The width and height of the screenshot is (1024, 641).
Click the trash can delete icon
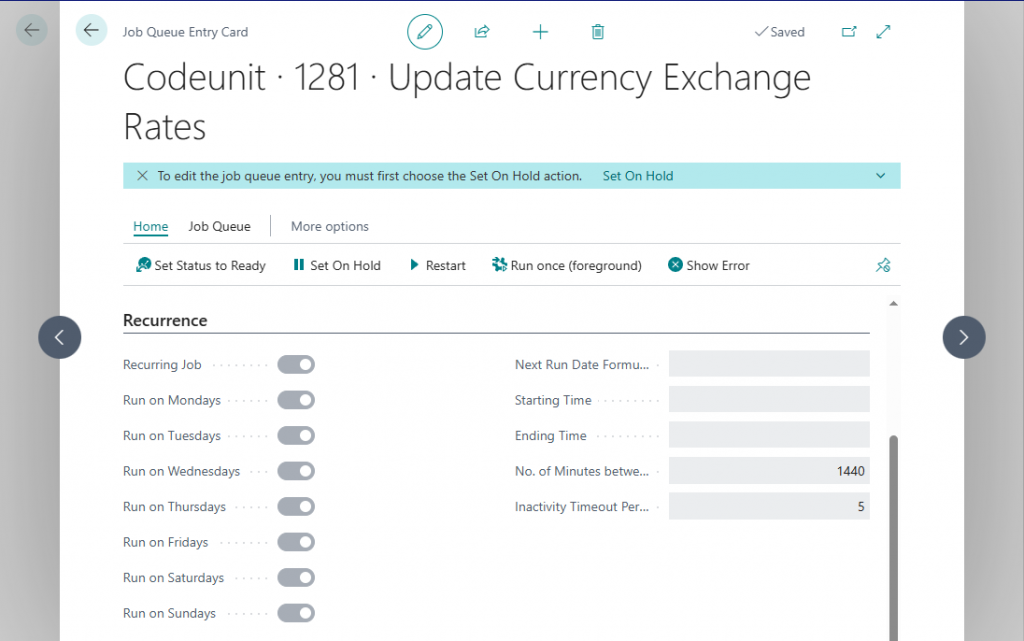598,32
